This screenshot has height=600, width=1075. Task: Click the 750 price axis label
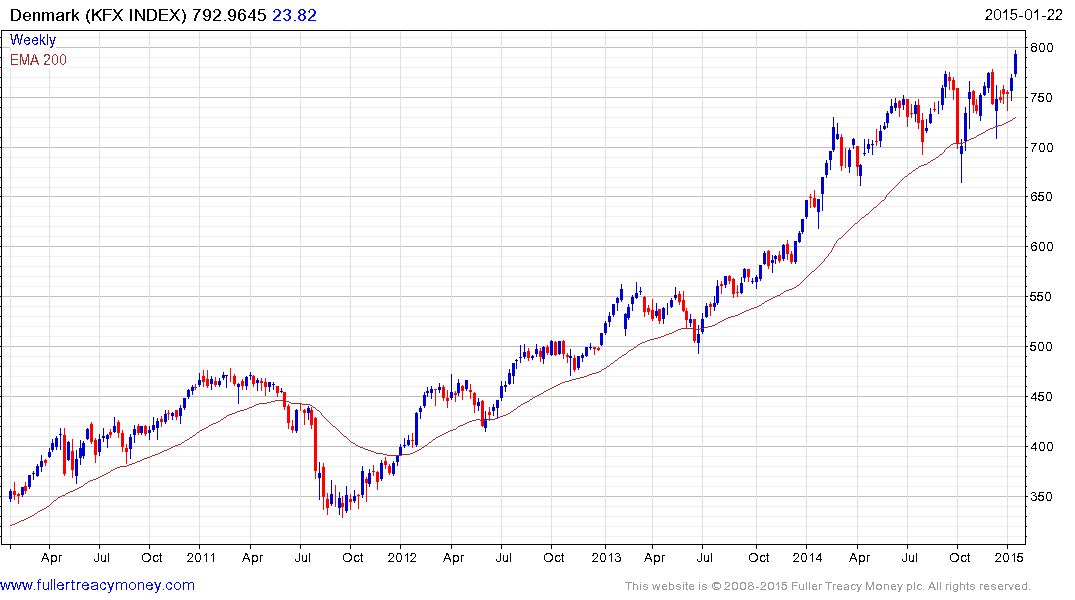(x=1041, y=97)
